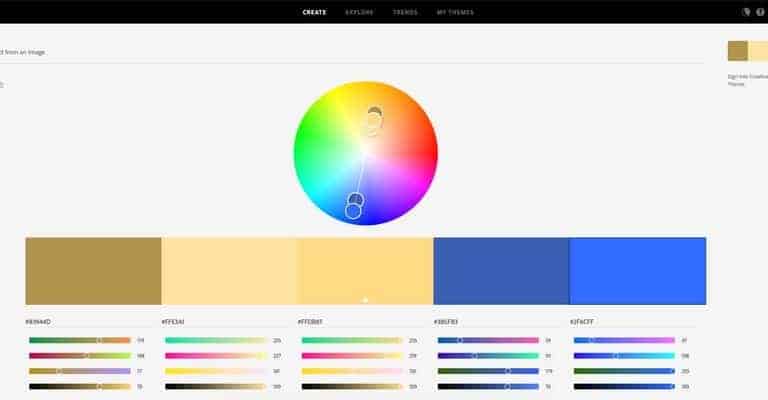Viewport: 768px width, 400px height.
Task: Adjust the blue-to-cyan slider under the bright blue swatch
Action: (x=624, y=356)
